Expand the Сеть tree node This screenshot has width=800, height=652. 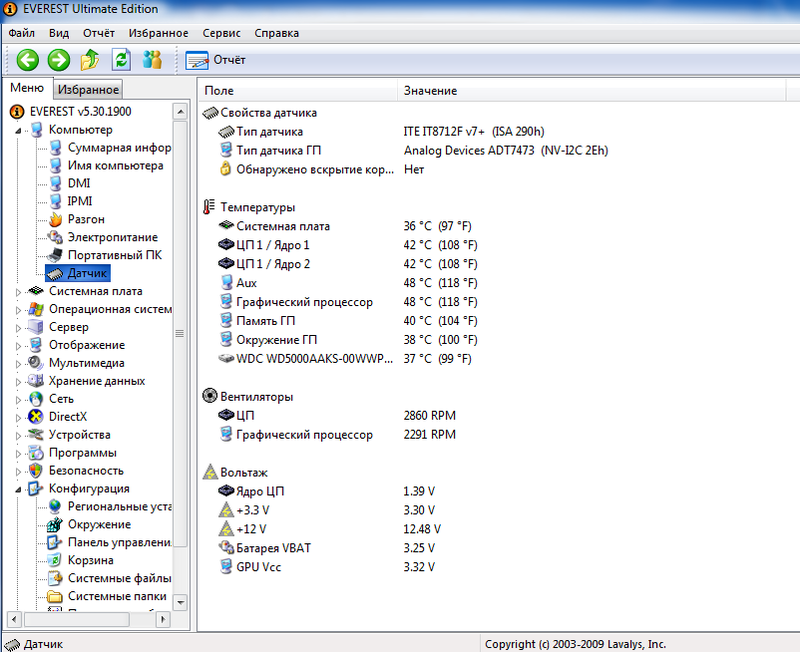[x=18, y=400]
